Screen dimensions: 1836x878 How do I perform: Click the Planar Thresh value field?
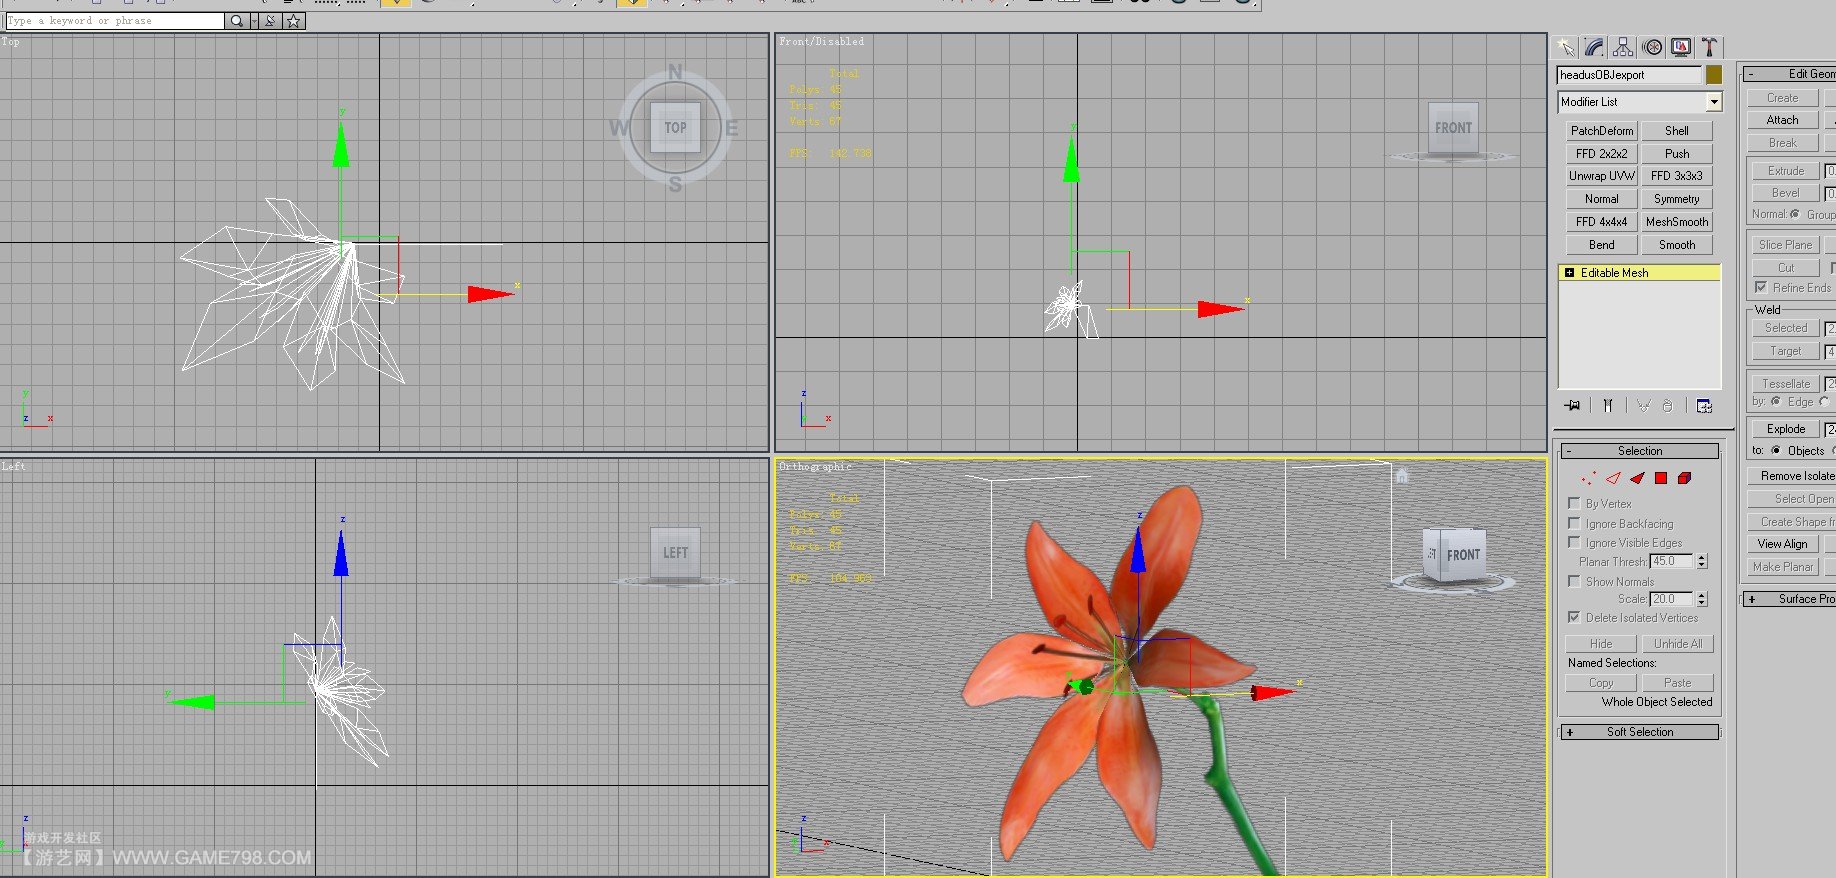click(1671, 561)
